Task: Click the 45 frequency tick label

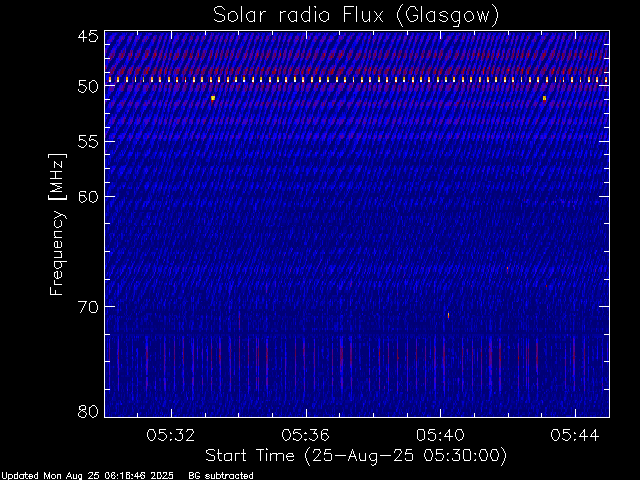Action: (x=88, y=37)
